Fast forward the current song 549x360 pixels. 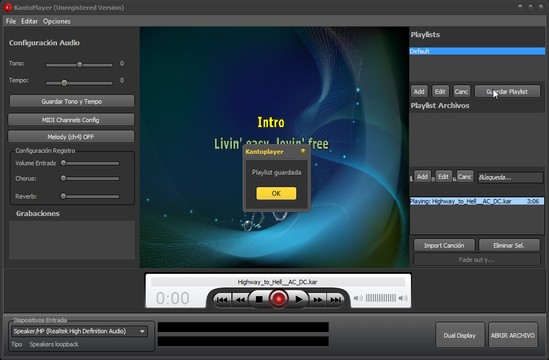coord(318,299)
